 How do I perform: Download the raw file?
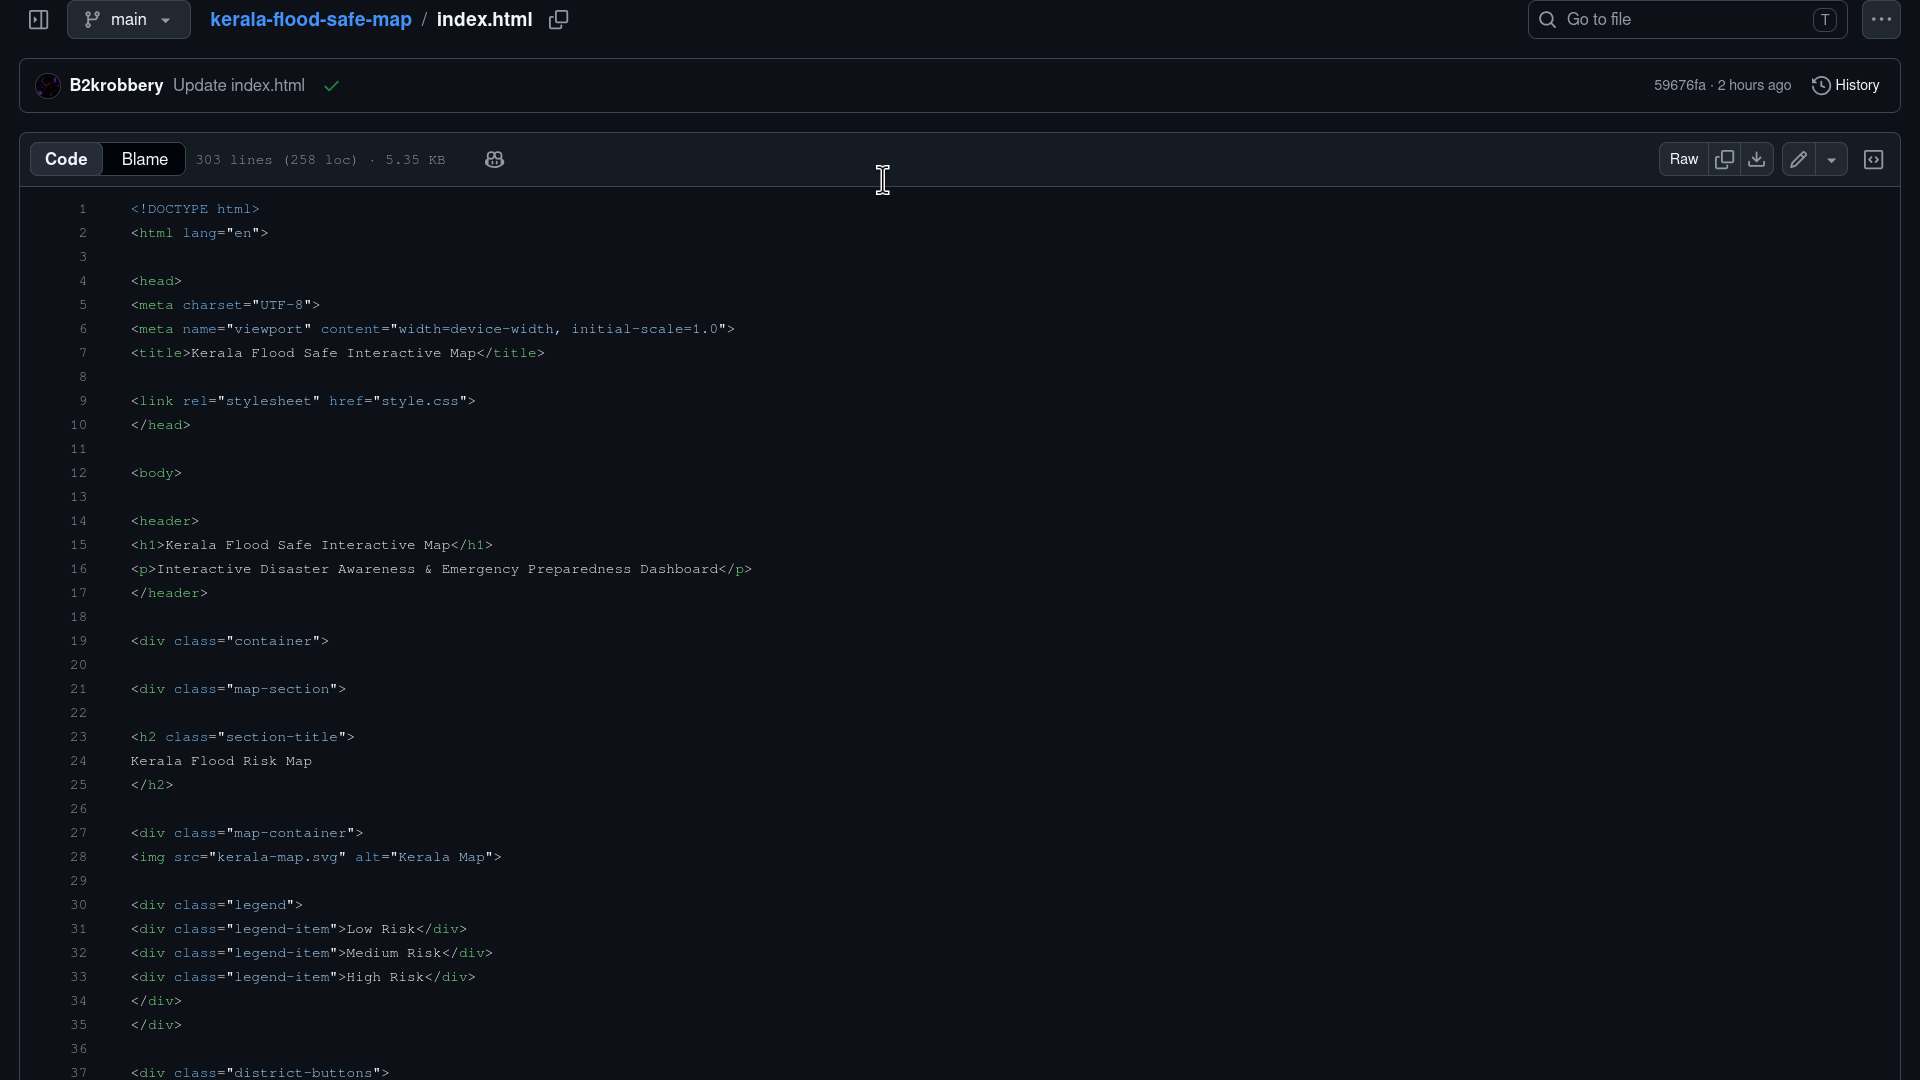[1756, 160]
